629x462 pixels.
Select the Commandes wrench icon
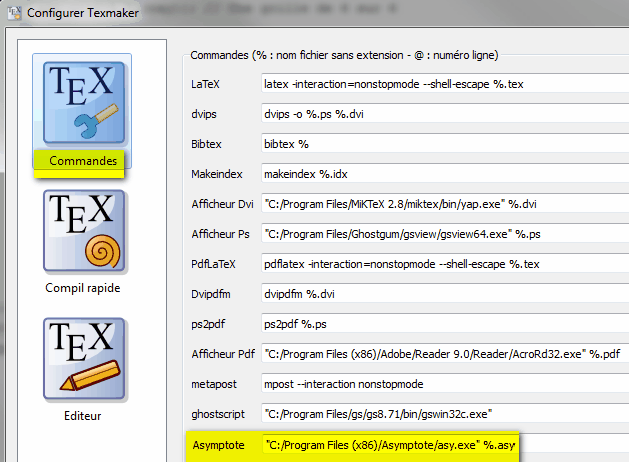click(x=84, y=102)
